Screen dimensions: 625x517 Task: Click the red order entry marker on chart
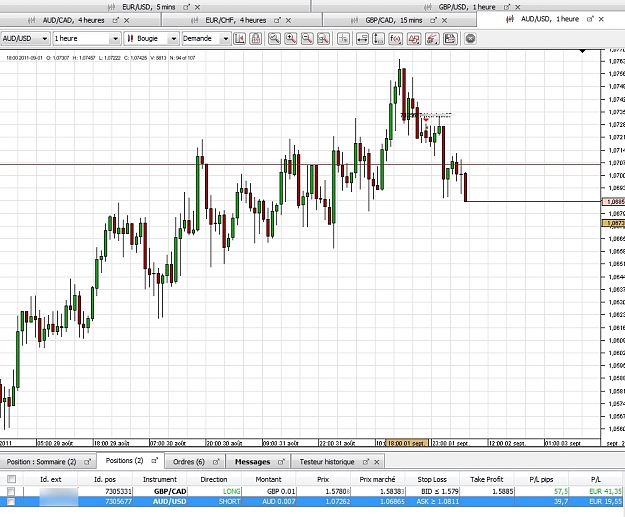click(x=426, y=119)
